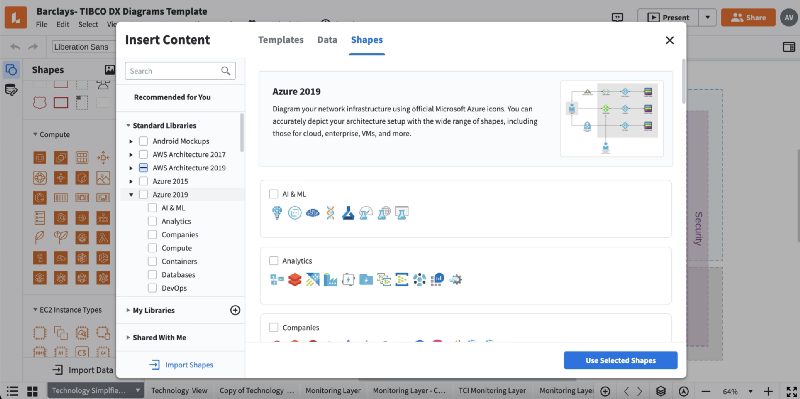Click the redo arrow in toolbar

[x=33, y=47]
